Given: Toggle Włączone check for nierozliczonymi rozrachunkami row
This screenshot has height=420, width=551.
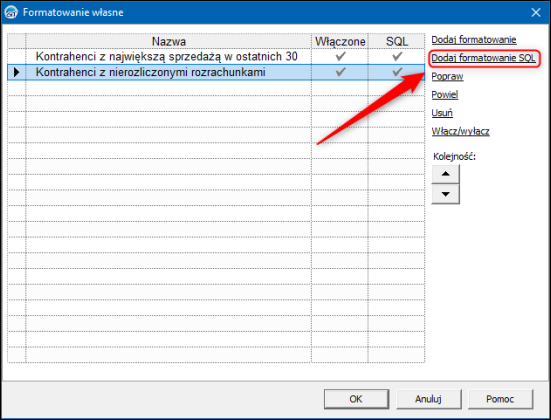Looking at the screenshot, I should [x=340, y=72].
